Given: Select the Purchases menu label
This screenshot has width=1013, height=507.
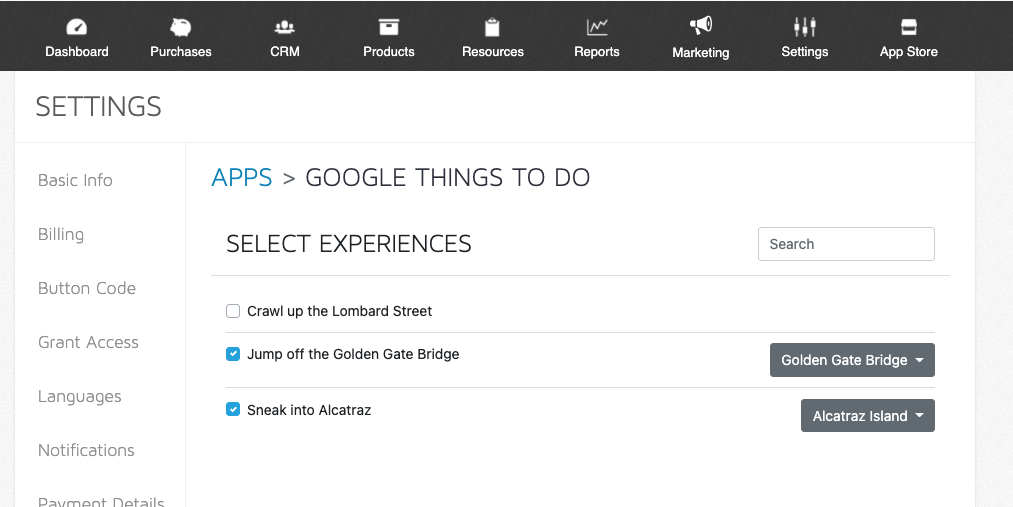Looking at the screenshot, I should 180,52.
